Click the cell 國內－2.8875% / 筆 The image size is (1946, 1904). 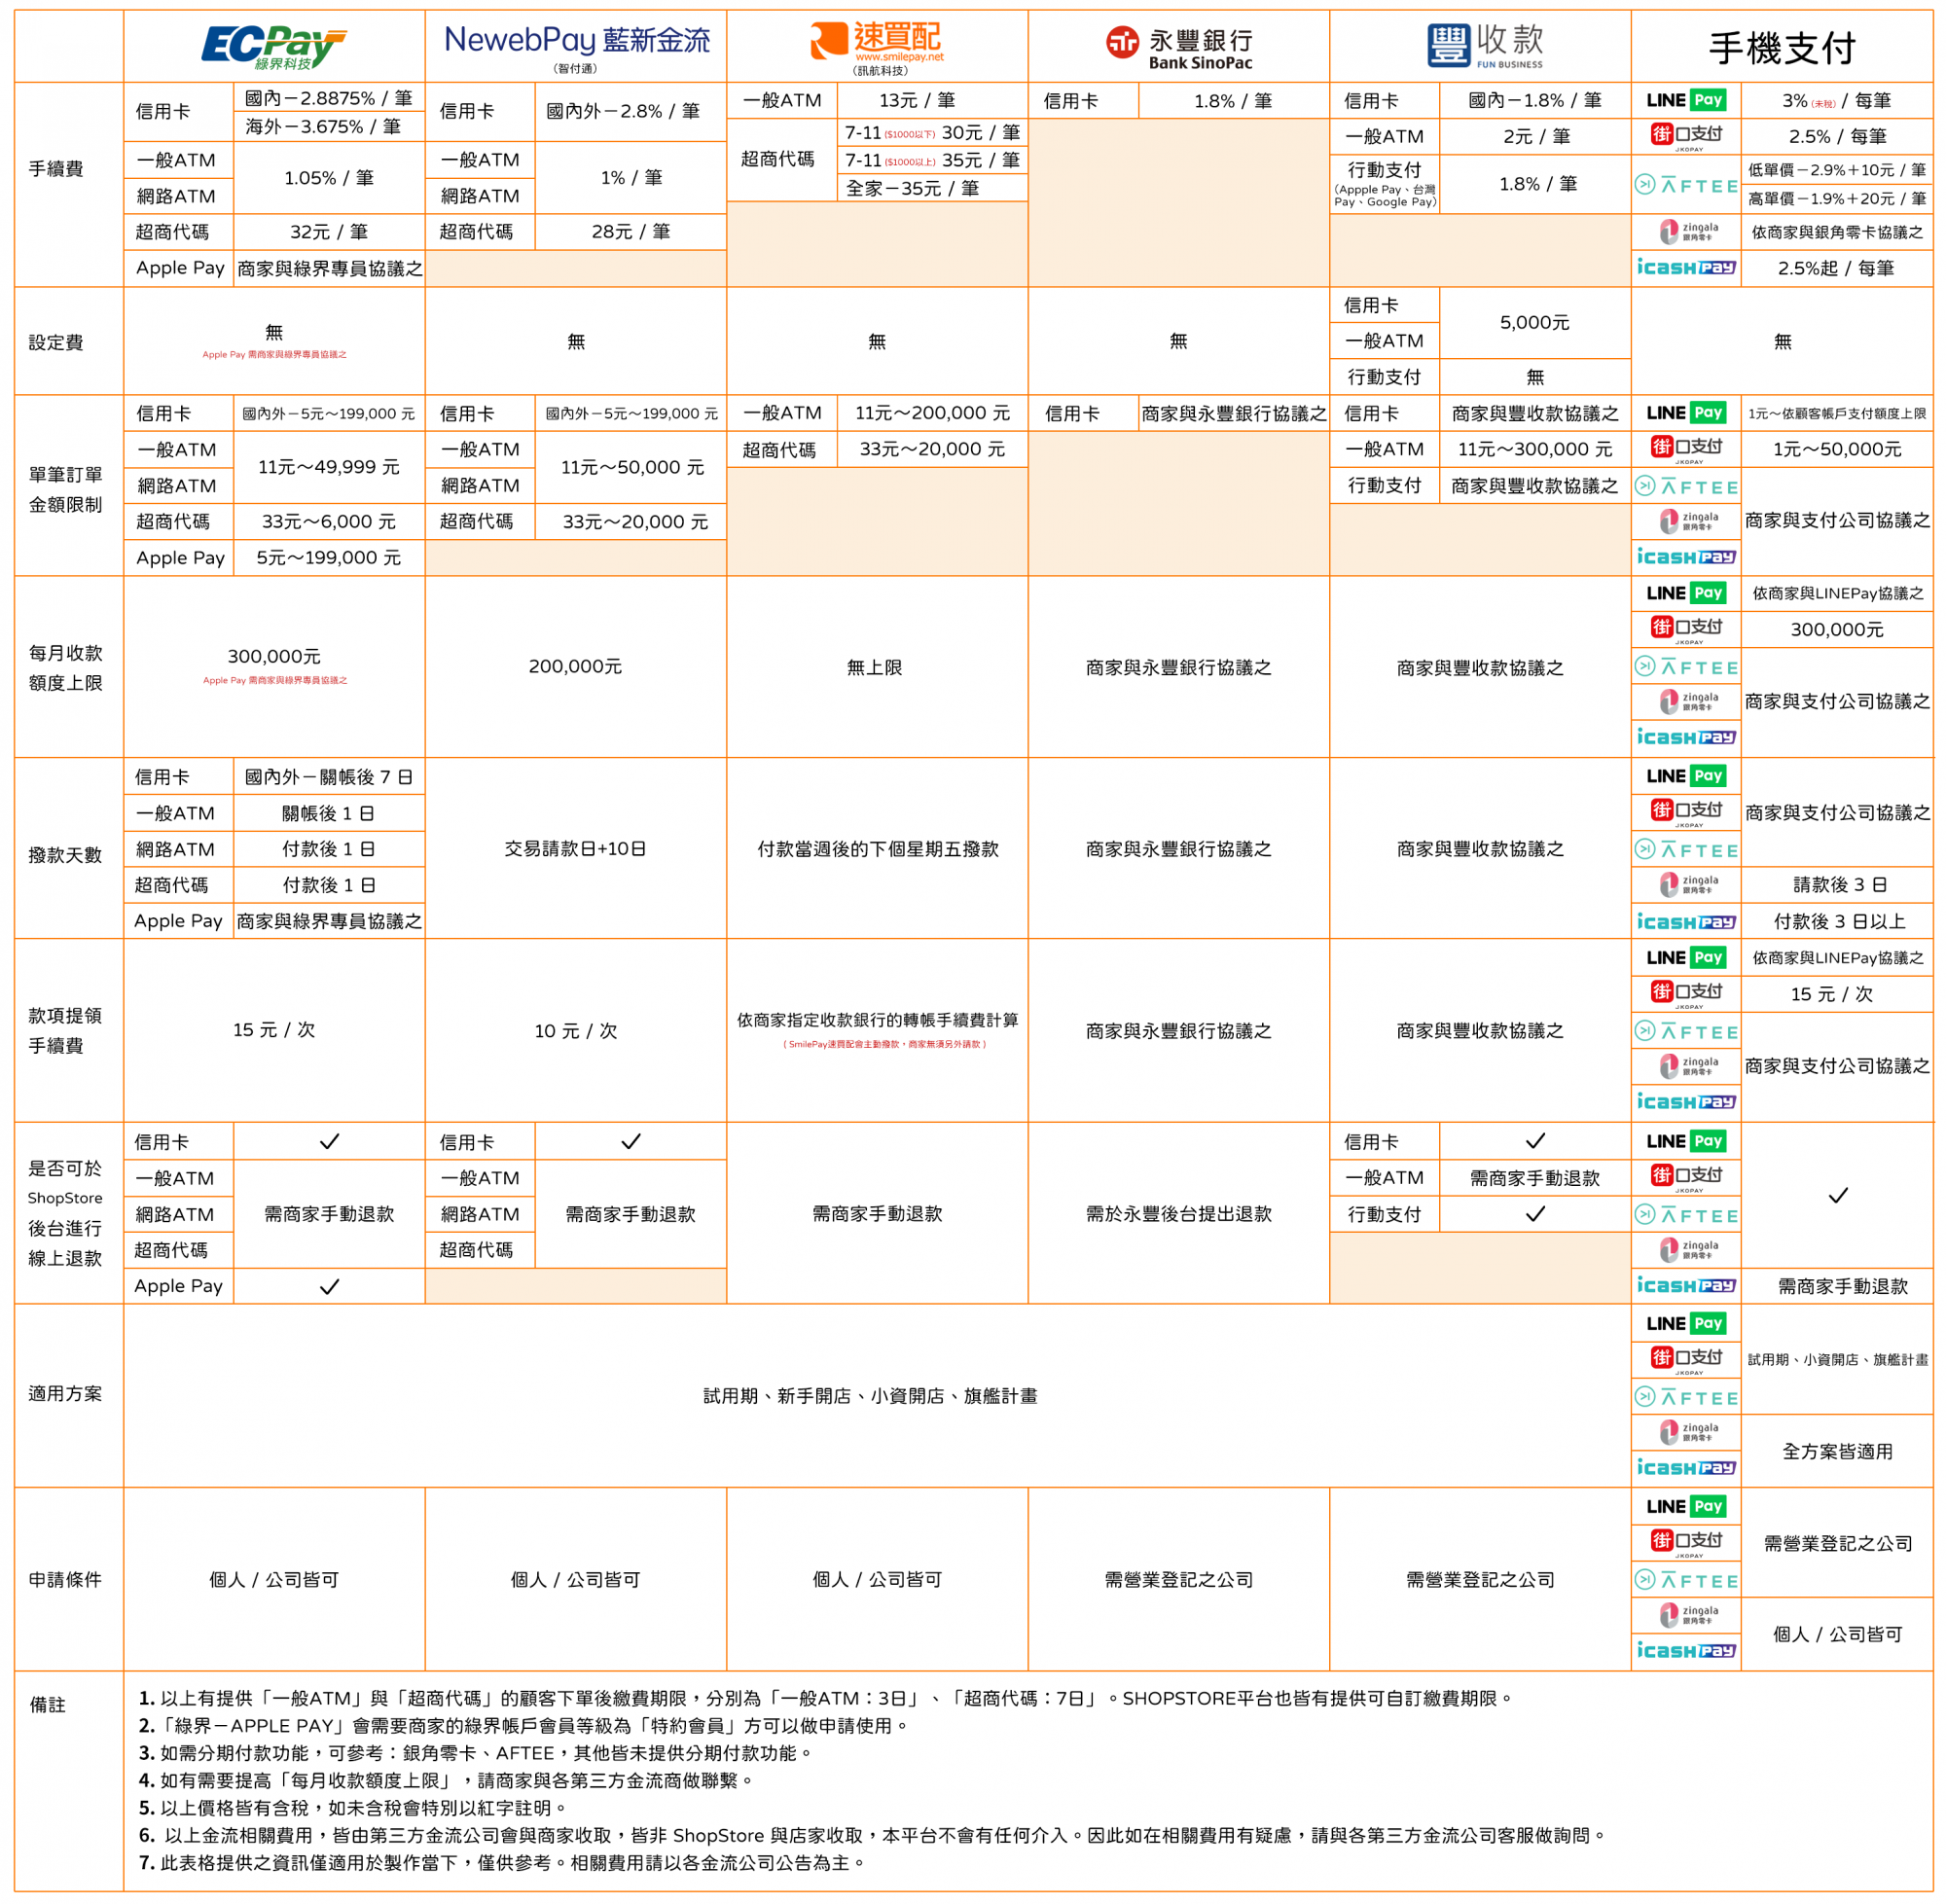coord(329,98)
